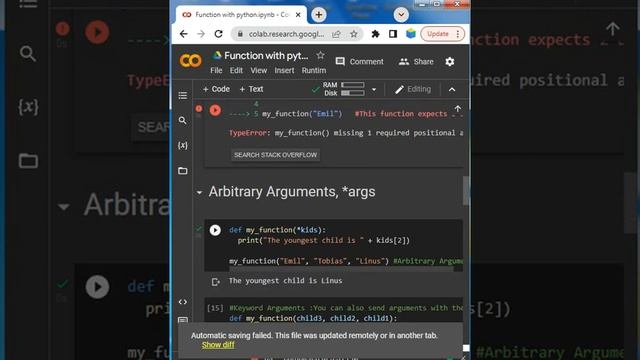Viewport: 640px width, 360px height.
Task: Click the Share button
Action: [x=416, y=62]
